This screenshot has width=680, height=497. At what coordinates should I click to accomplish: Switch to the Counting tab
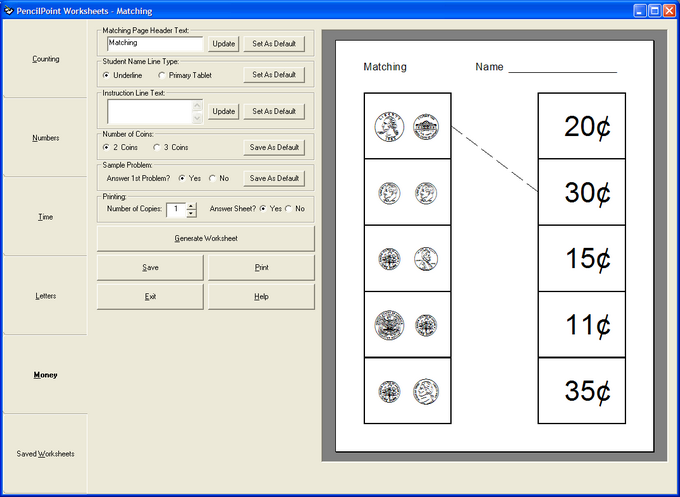click(x=45, y=59)
